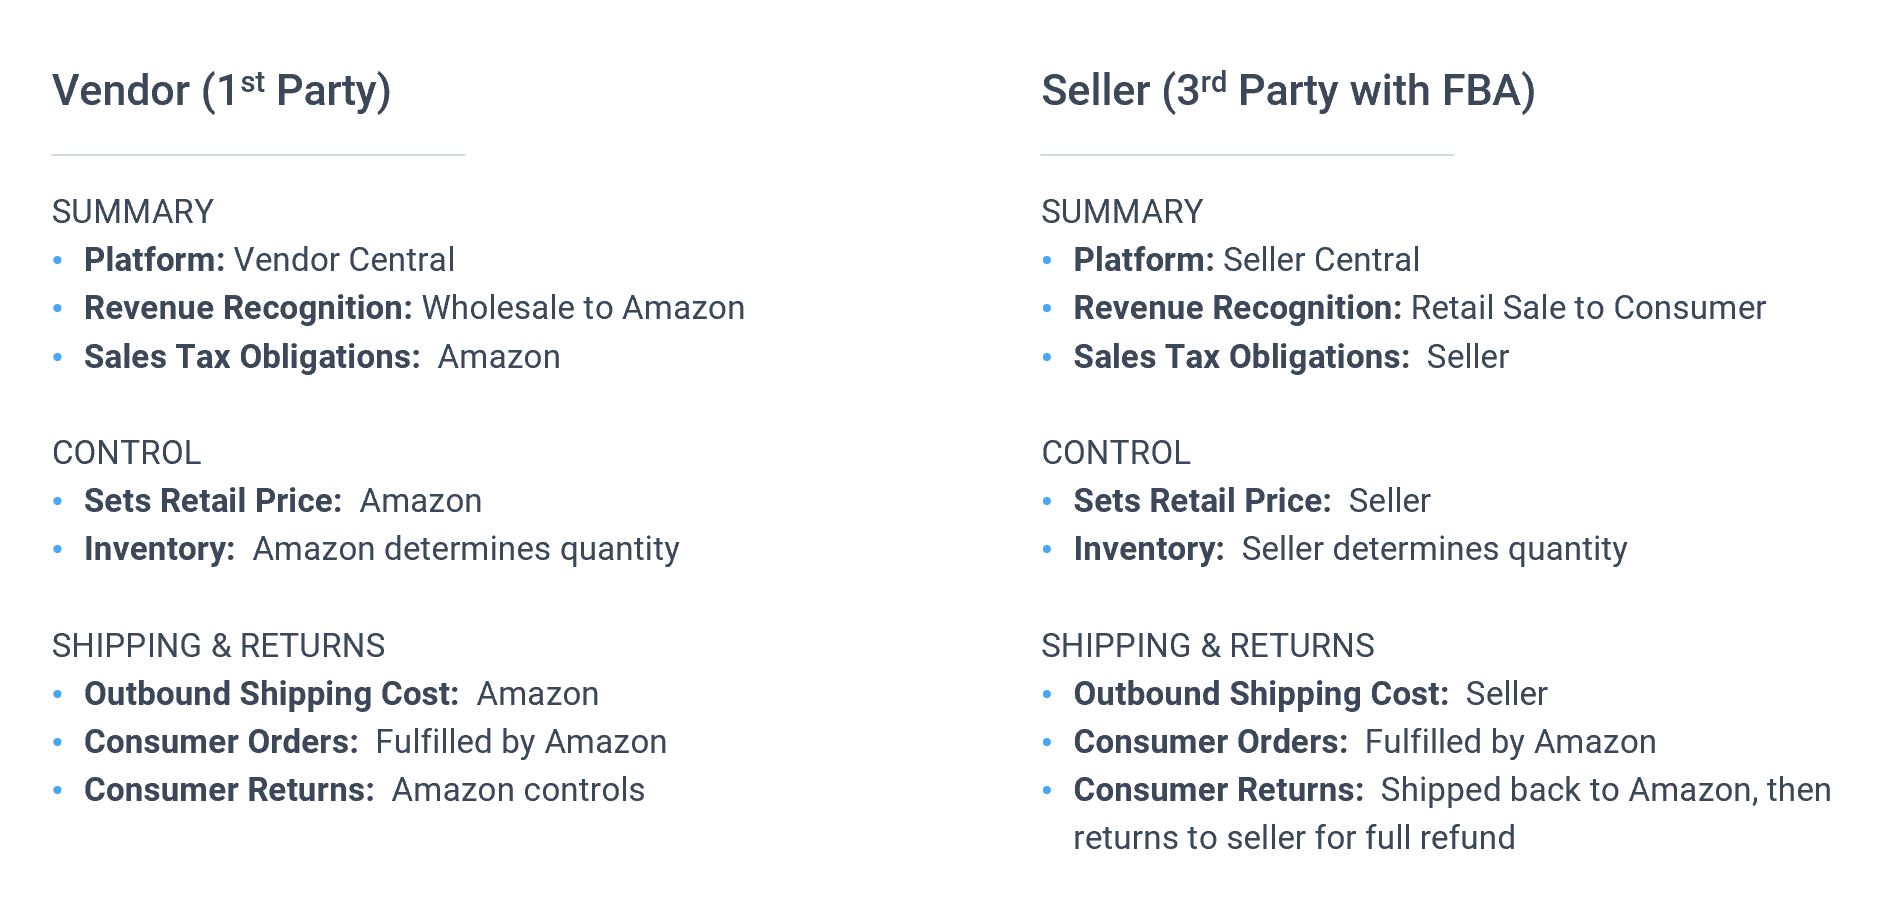Image resolution: width=1886 pixels, height=911 pixels.
Task: Click the Vendor (1st Party) heading
Action: point(221,90)
